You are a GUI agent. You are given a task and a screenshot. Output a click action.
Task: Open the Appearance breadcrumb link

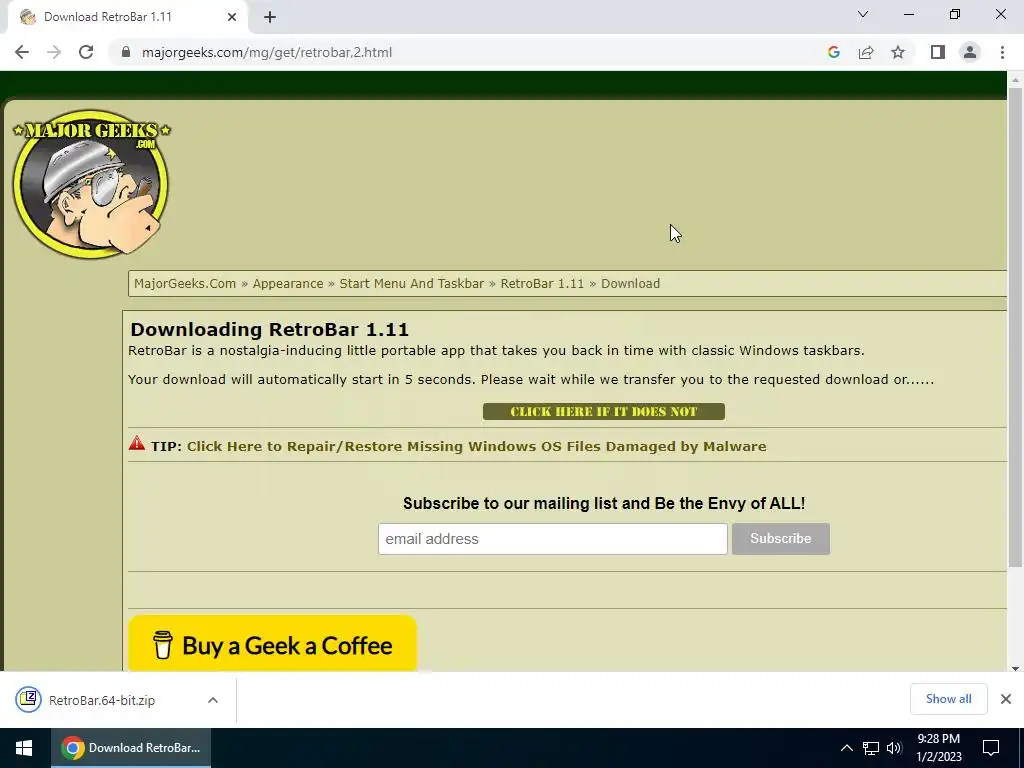click(287, 283)
